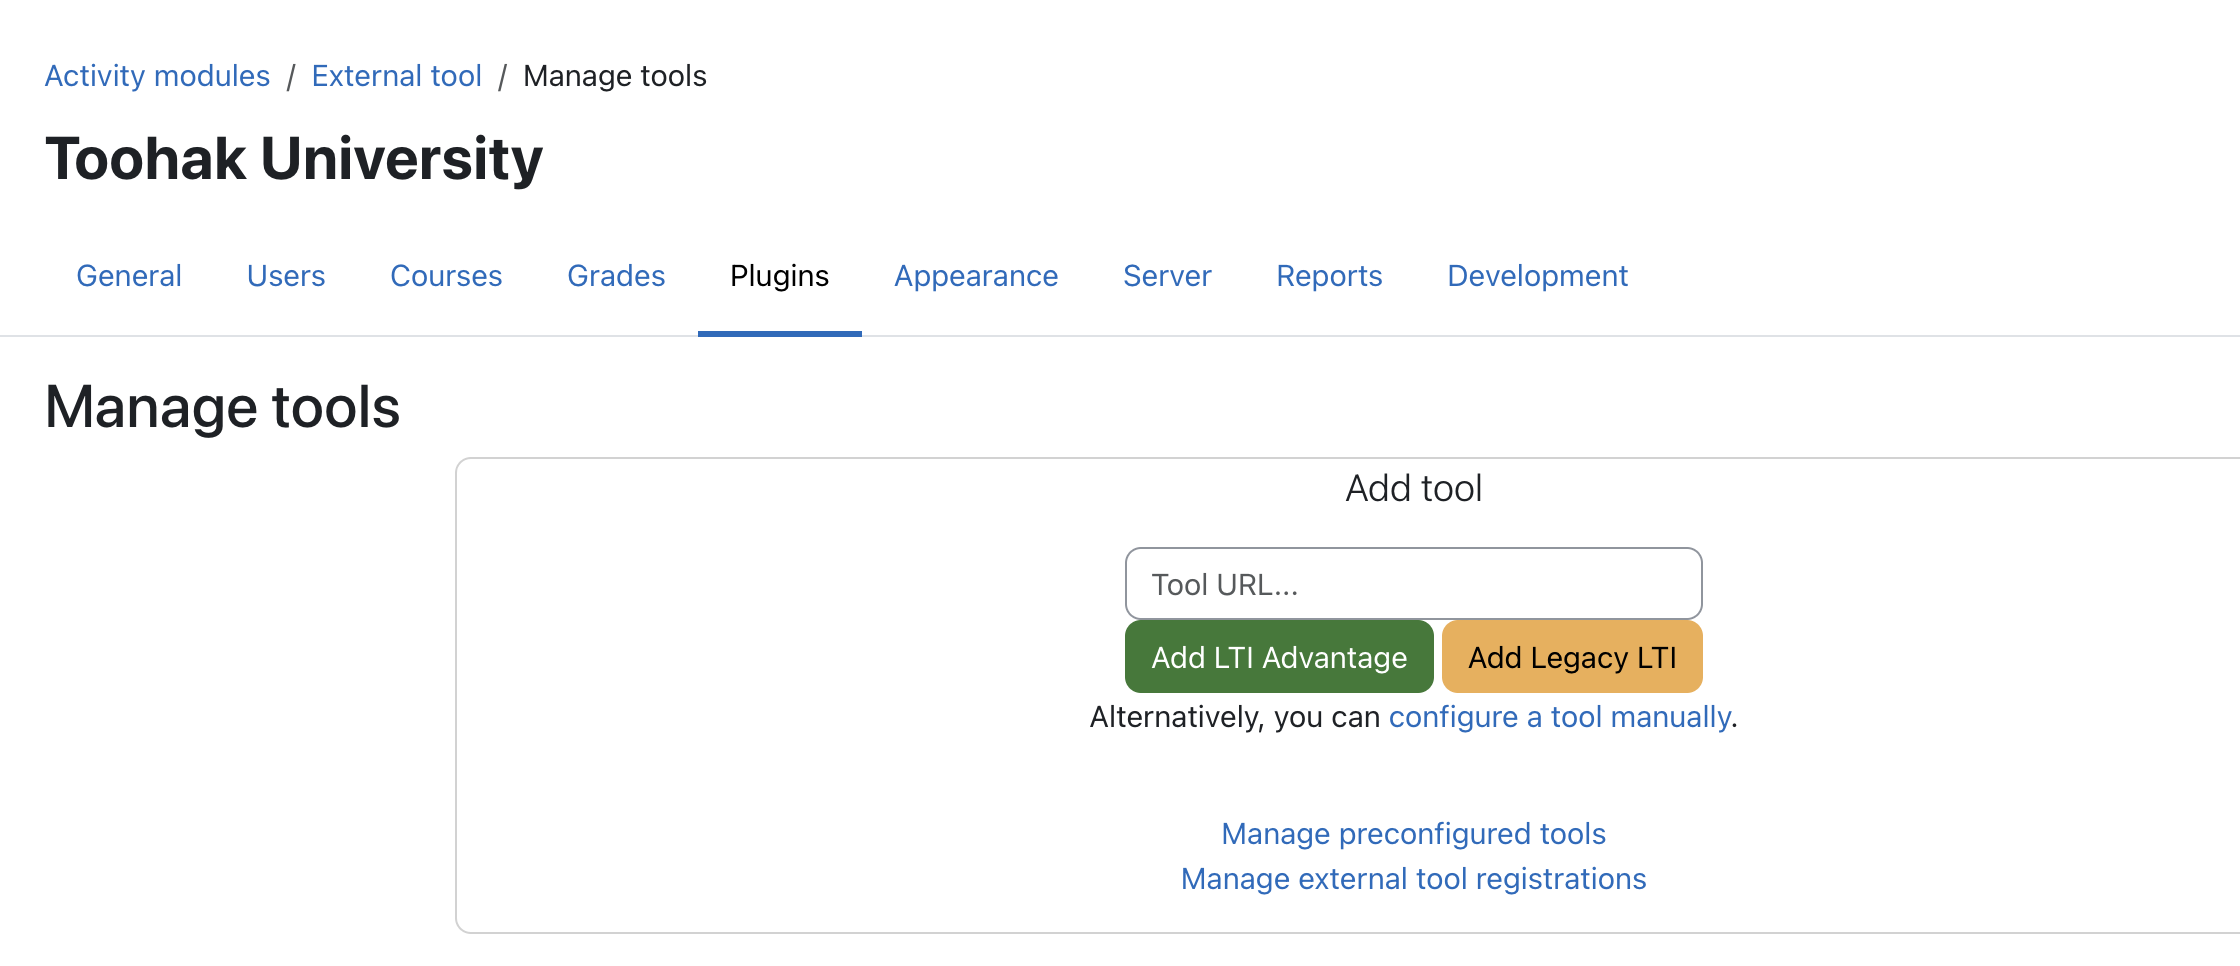
Task: Go to External tool breadcrumb link
Action: click(396, 76)
